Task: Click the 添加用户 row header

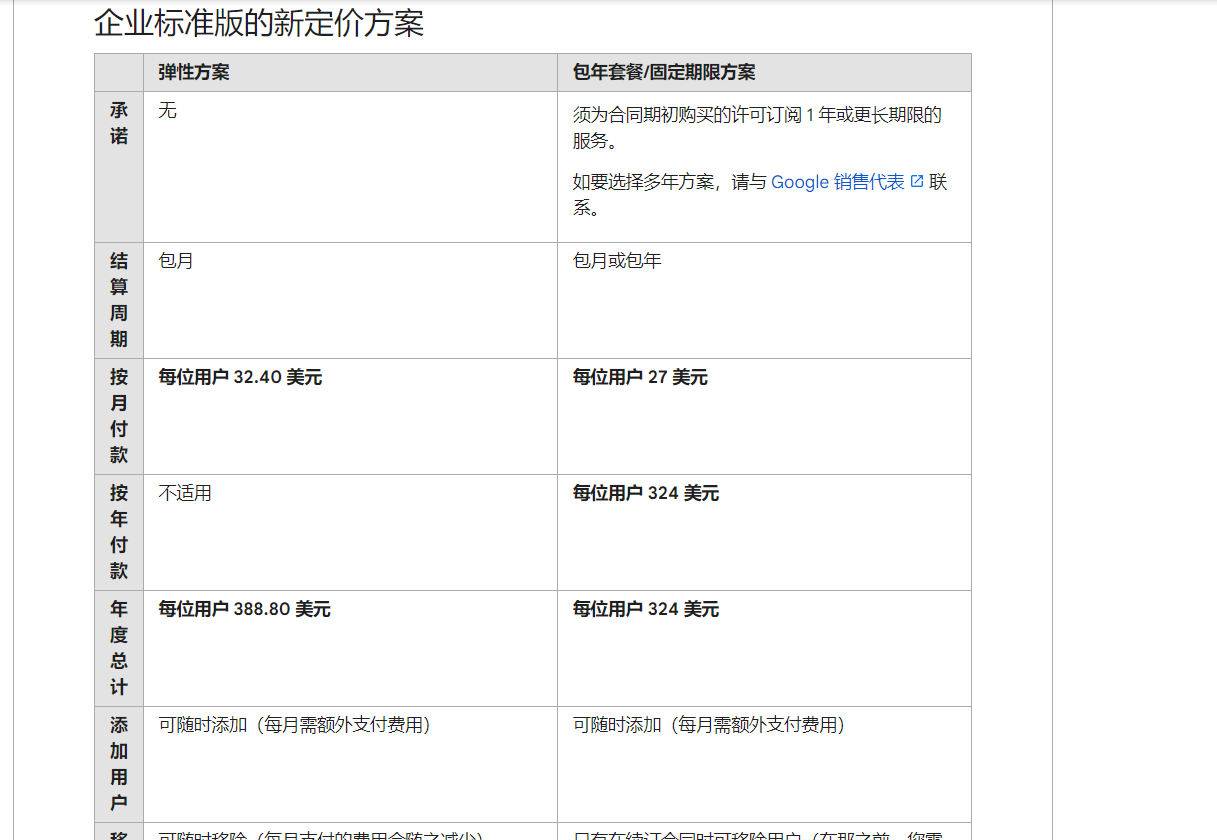Action: [119, 764]
